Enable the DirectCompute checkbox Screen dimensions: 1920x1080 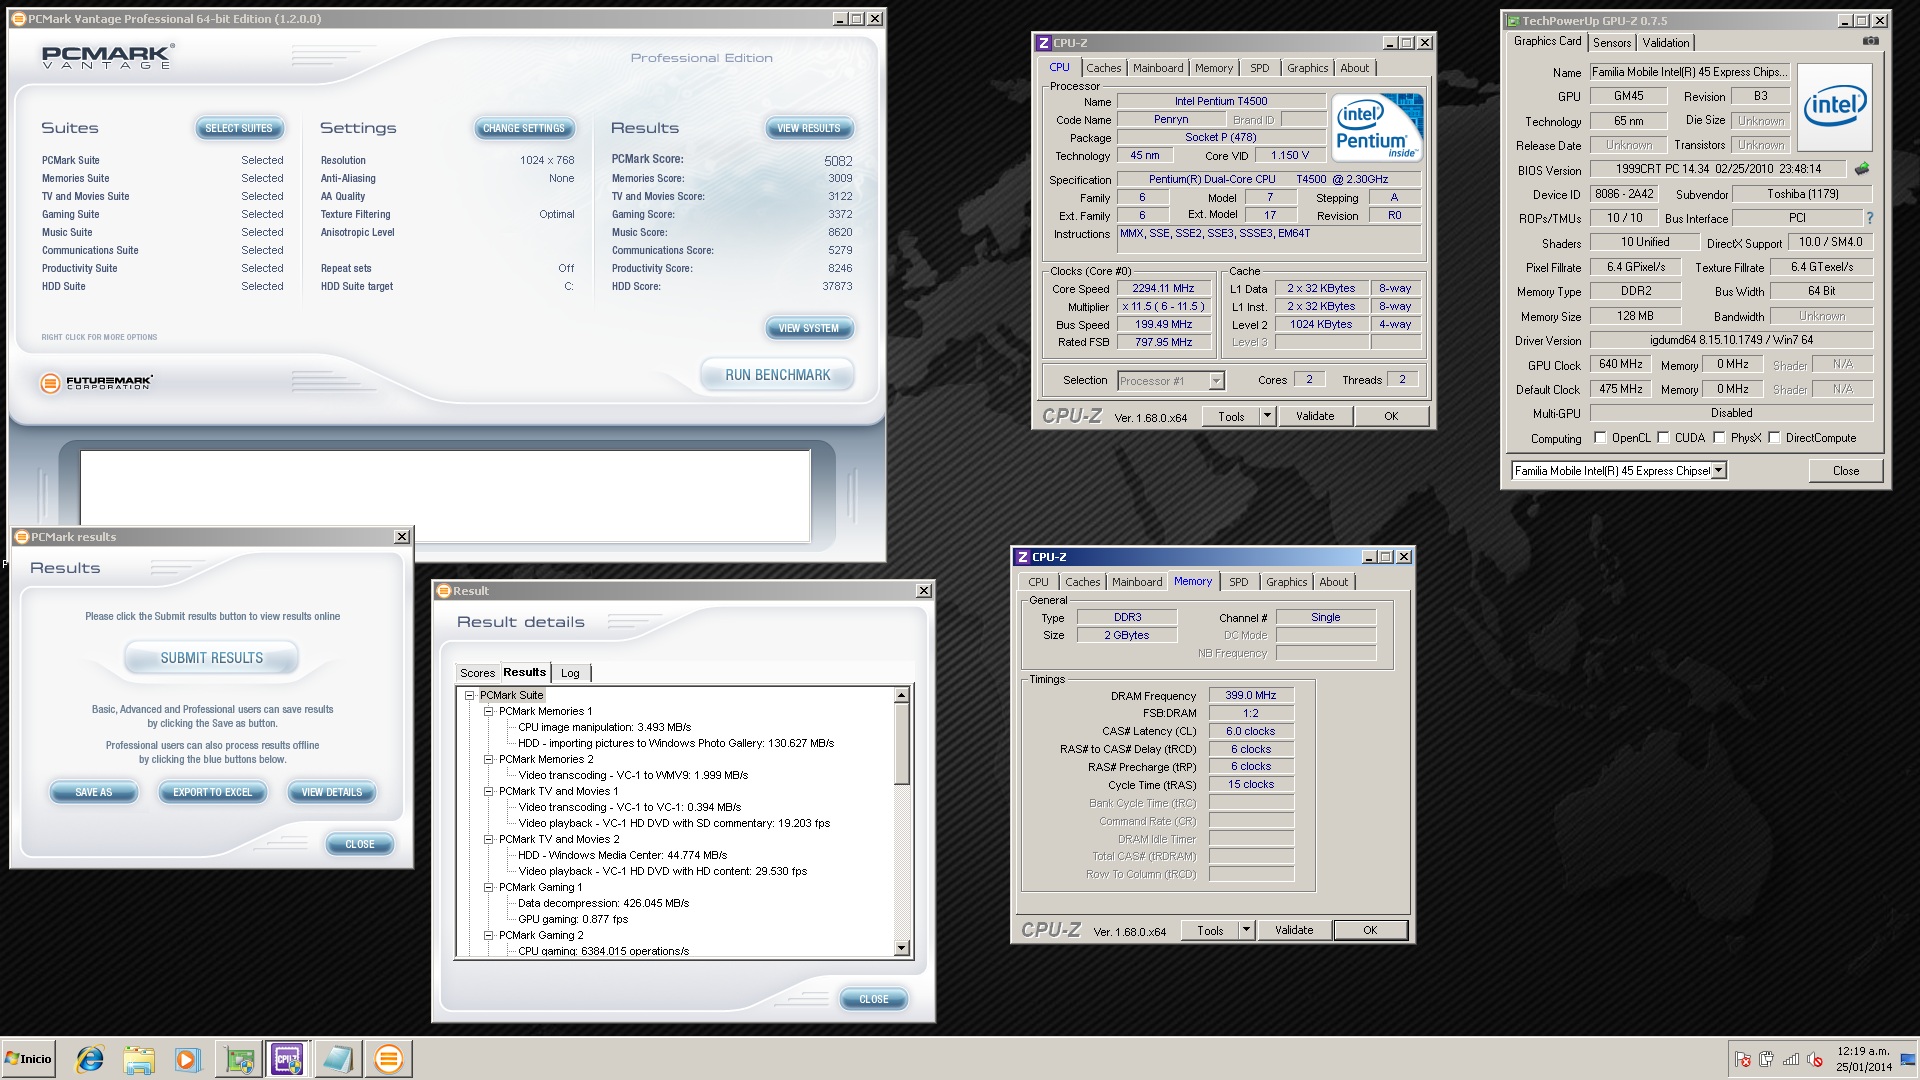coord(1774,438)
